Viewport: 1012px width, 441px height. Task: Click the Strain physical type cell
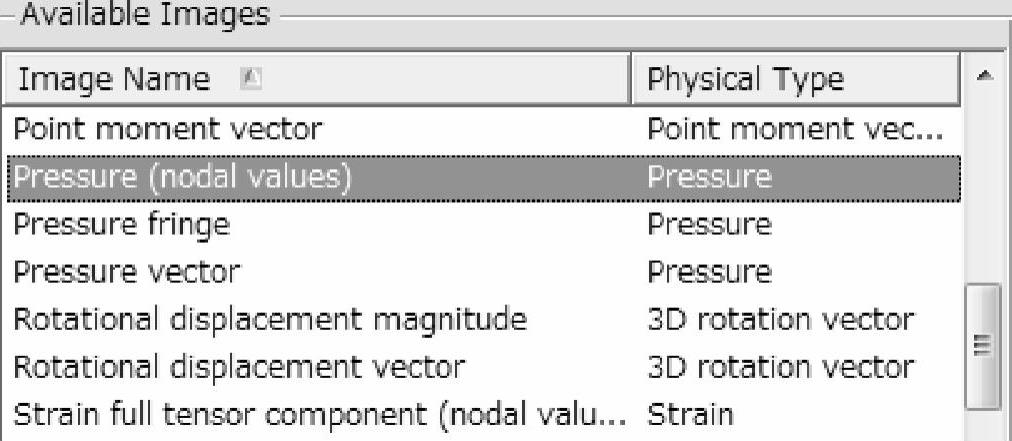click(x=691, y=413)
